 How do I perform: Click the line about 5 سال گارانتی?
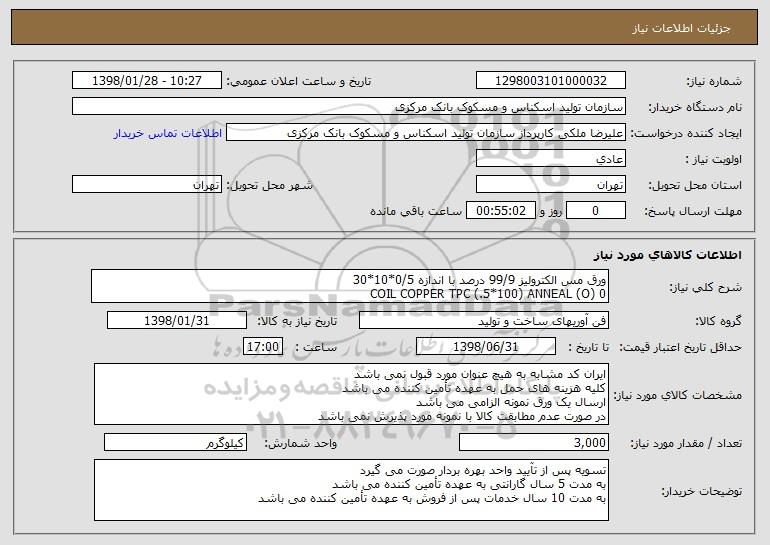[469, 484]
